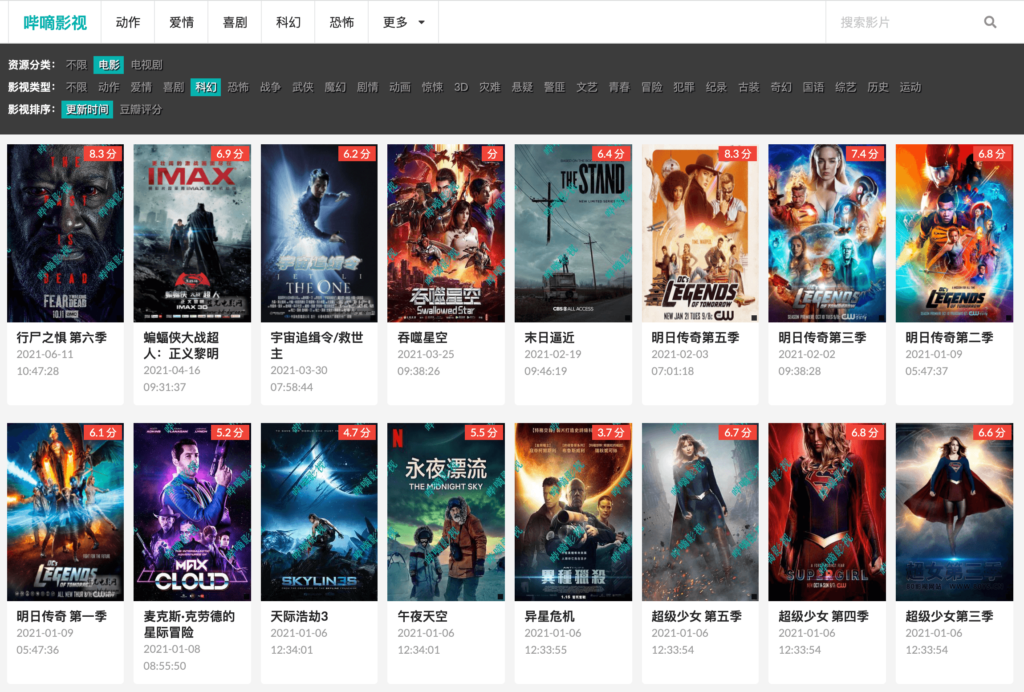Screen dimensions: 1024x692
Task: Click the 哔嘀影视 site logo
Action: 55,22
